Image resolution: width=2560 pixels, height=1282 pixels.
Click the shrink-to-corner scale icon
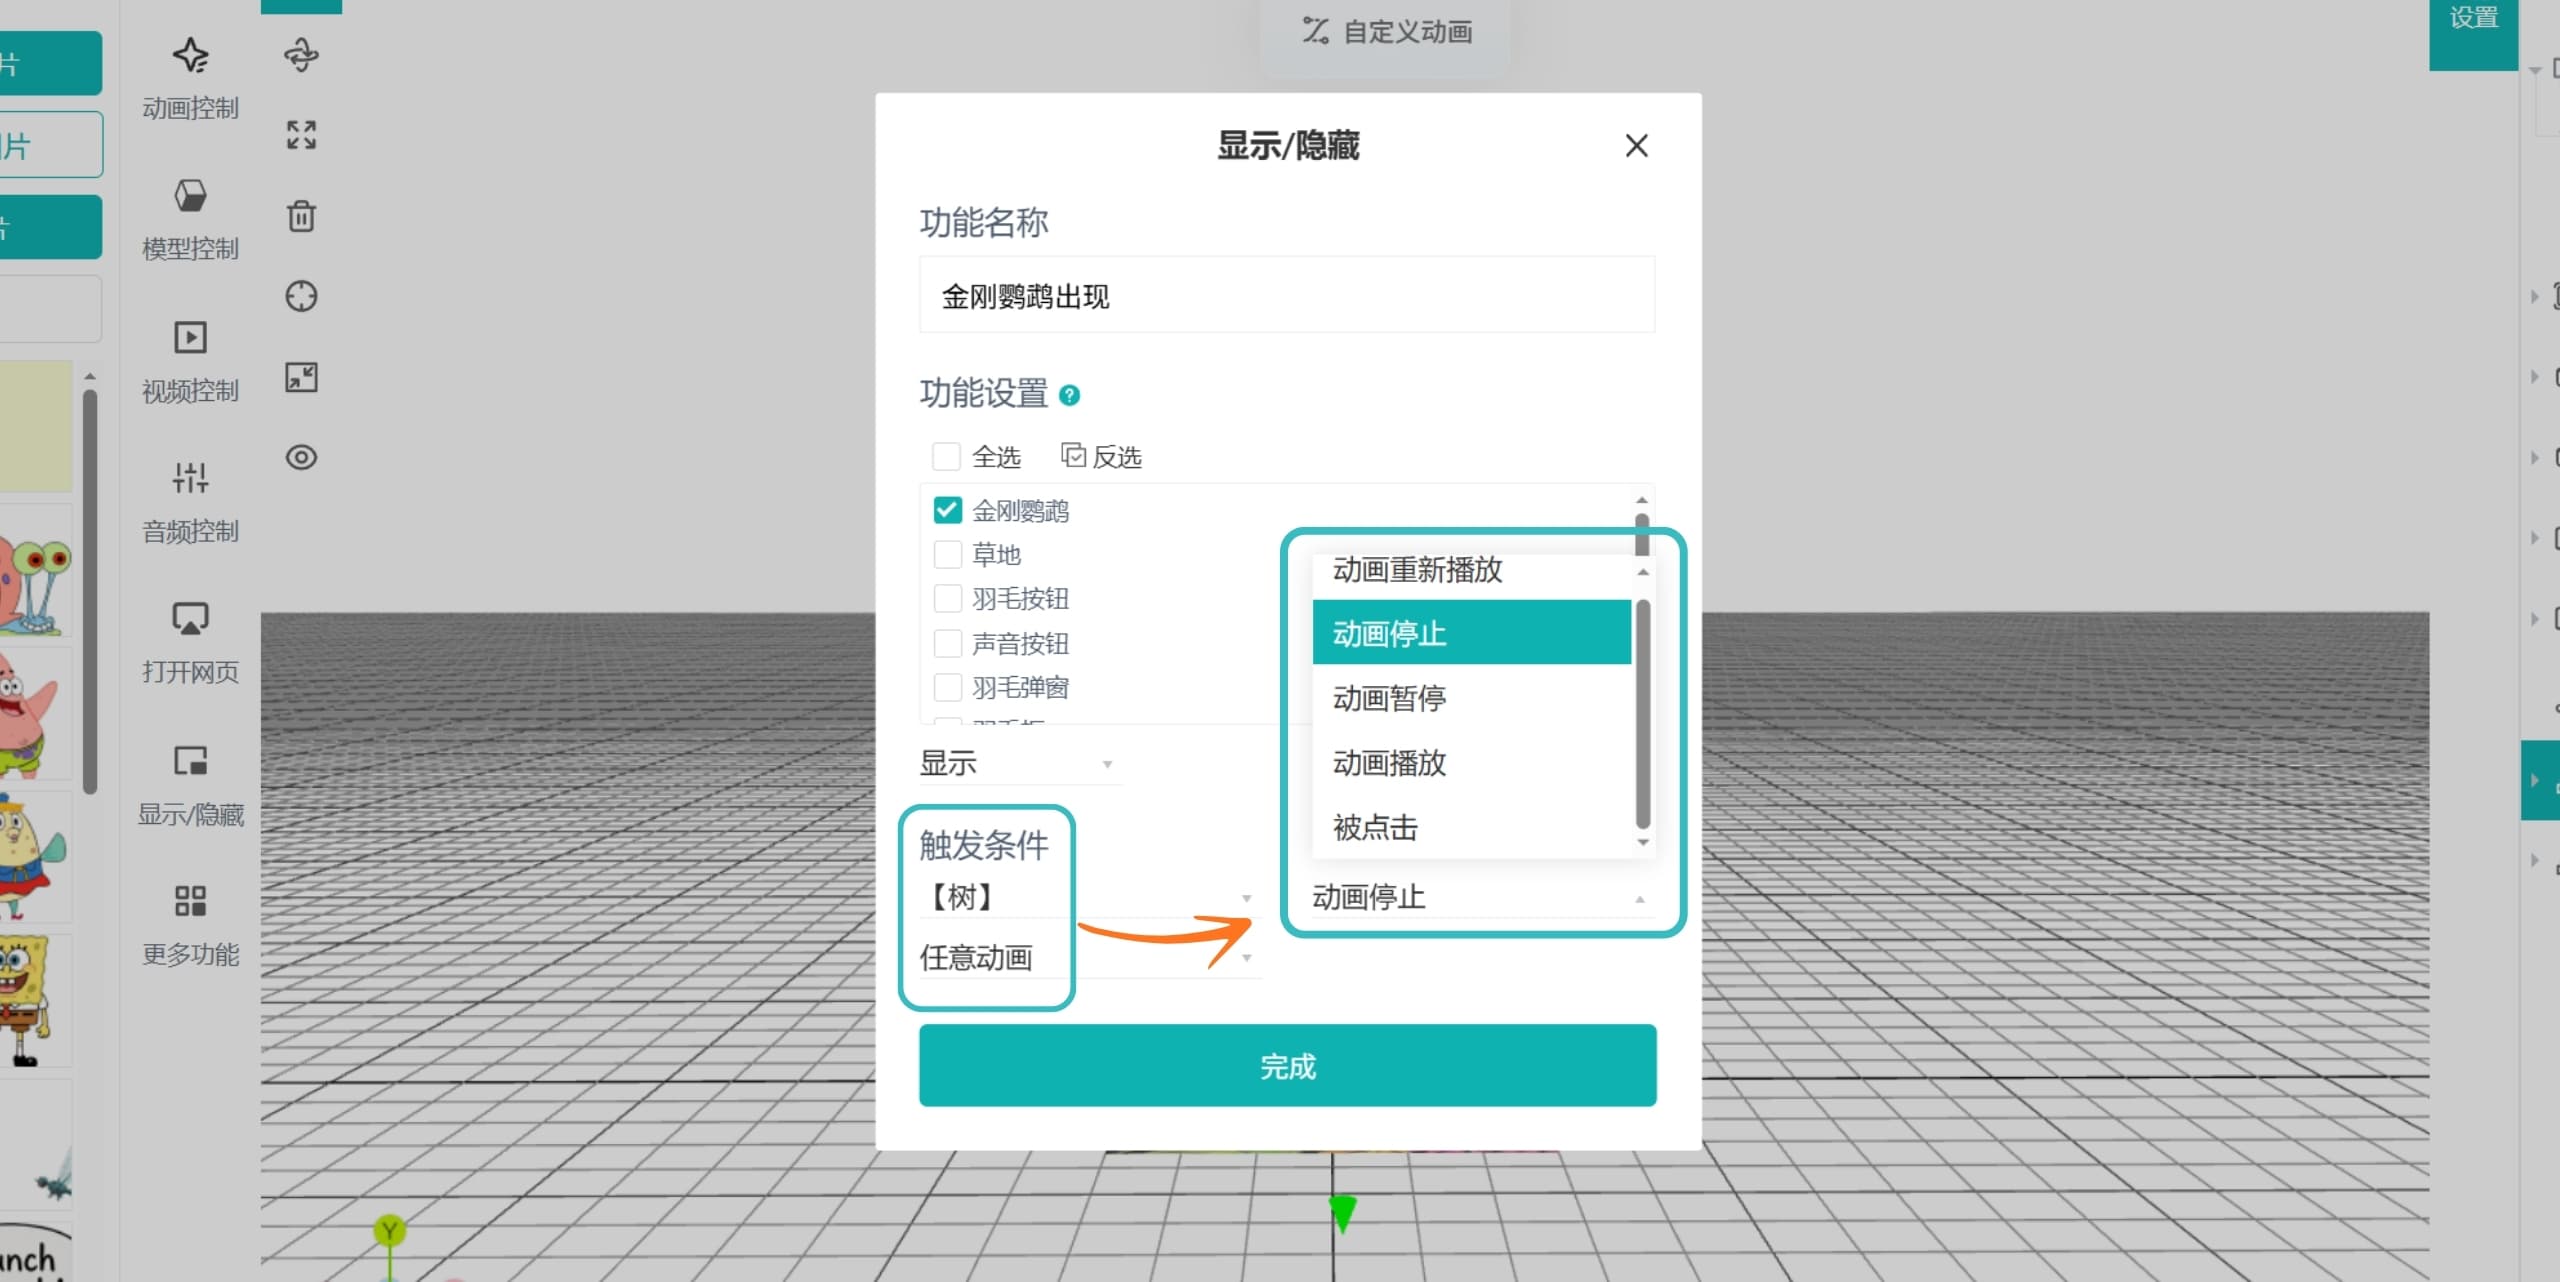[301, 377]
